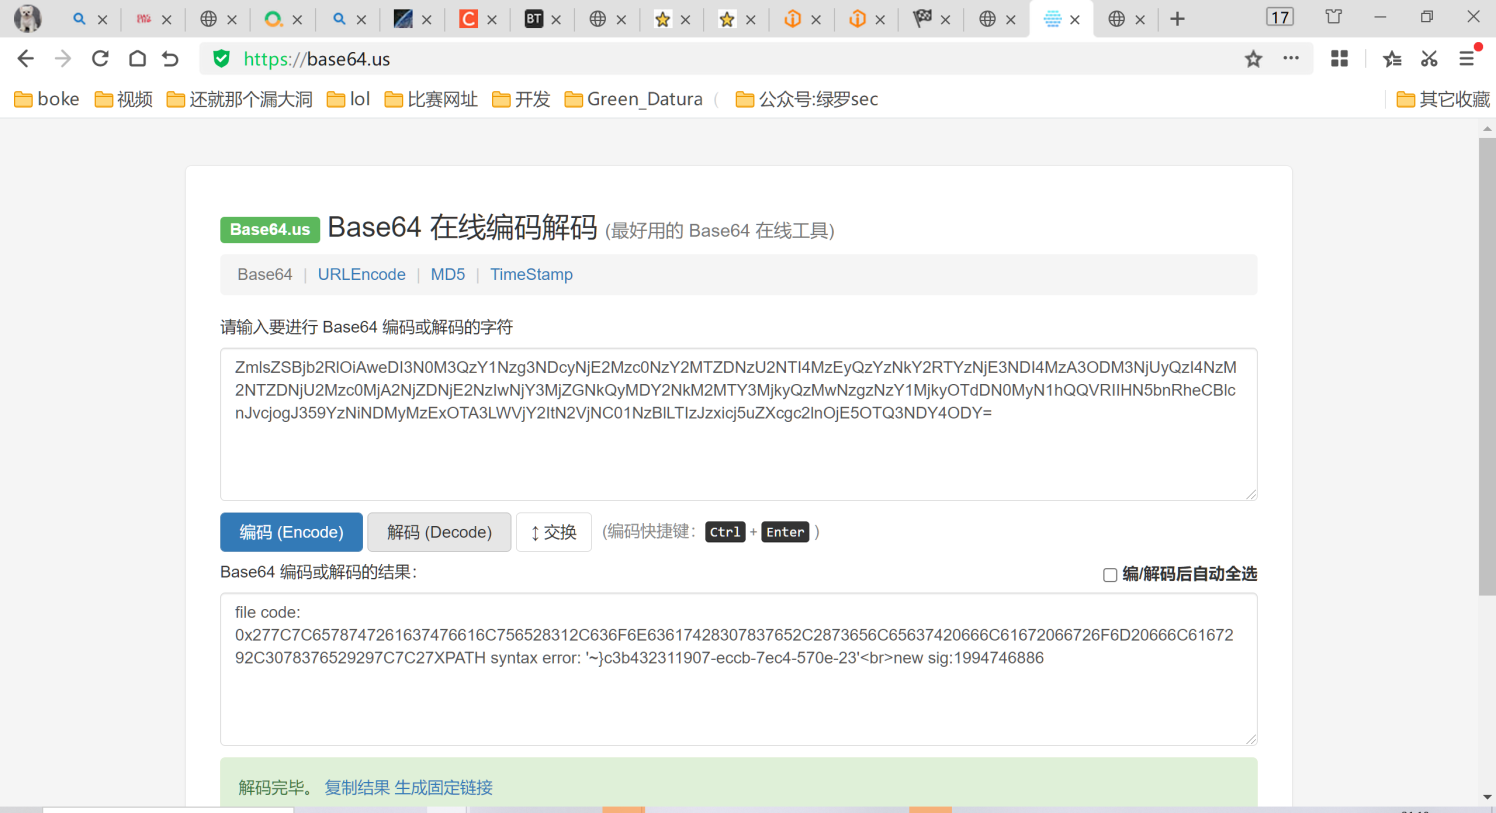Expand the 其它收藏 bookmarks folder
Image resolution: width=1496 pixels, height=813 pixels.
pos(1444,98)
